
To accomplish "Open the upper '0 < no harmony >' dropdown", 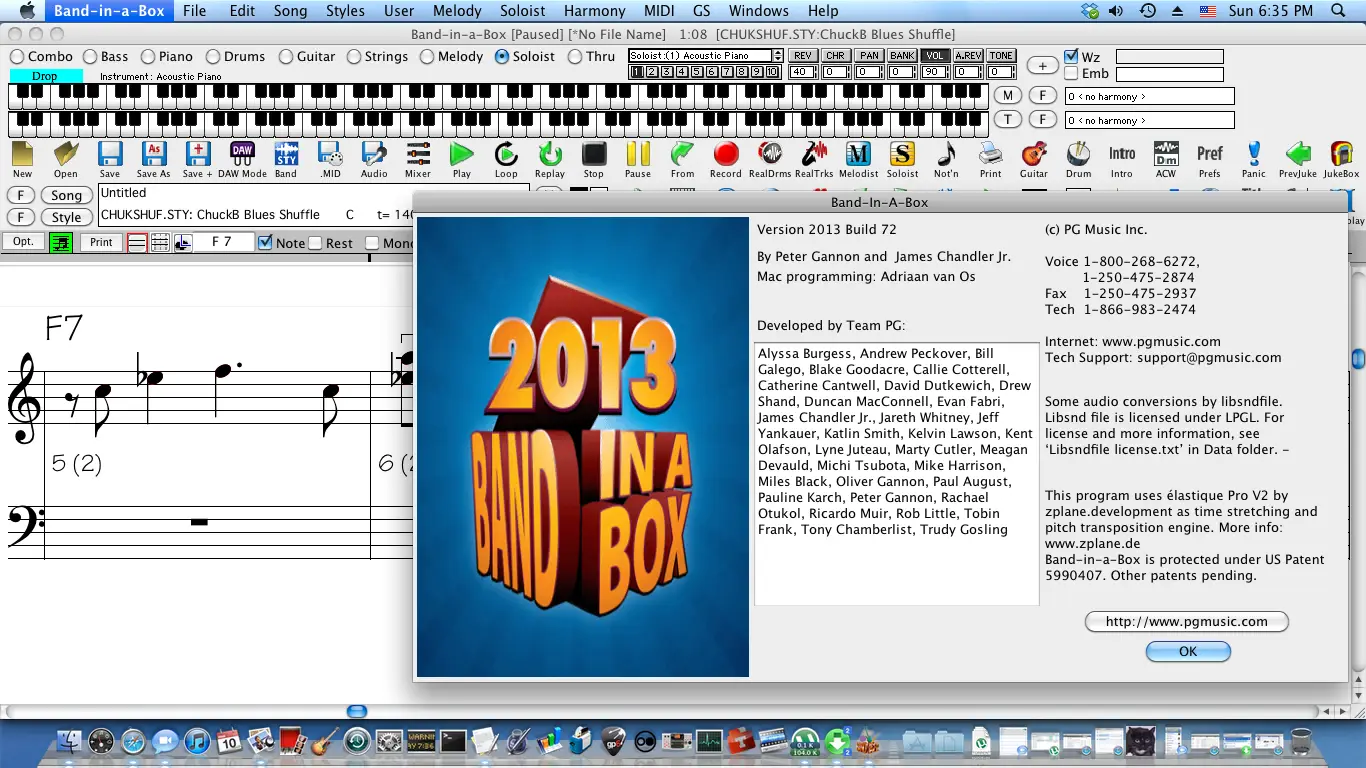I will [1149, 96].
